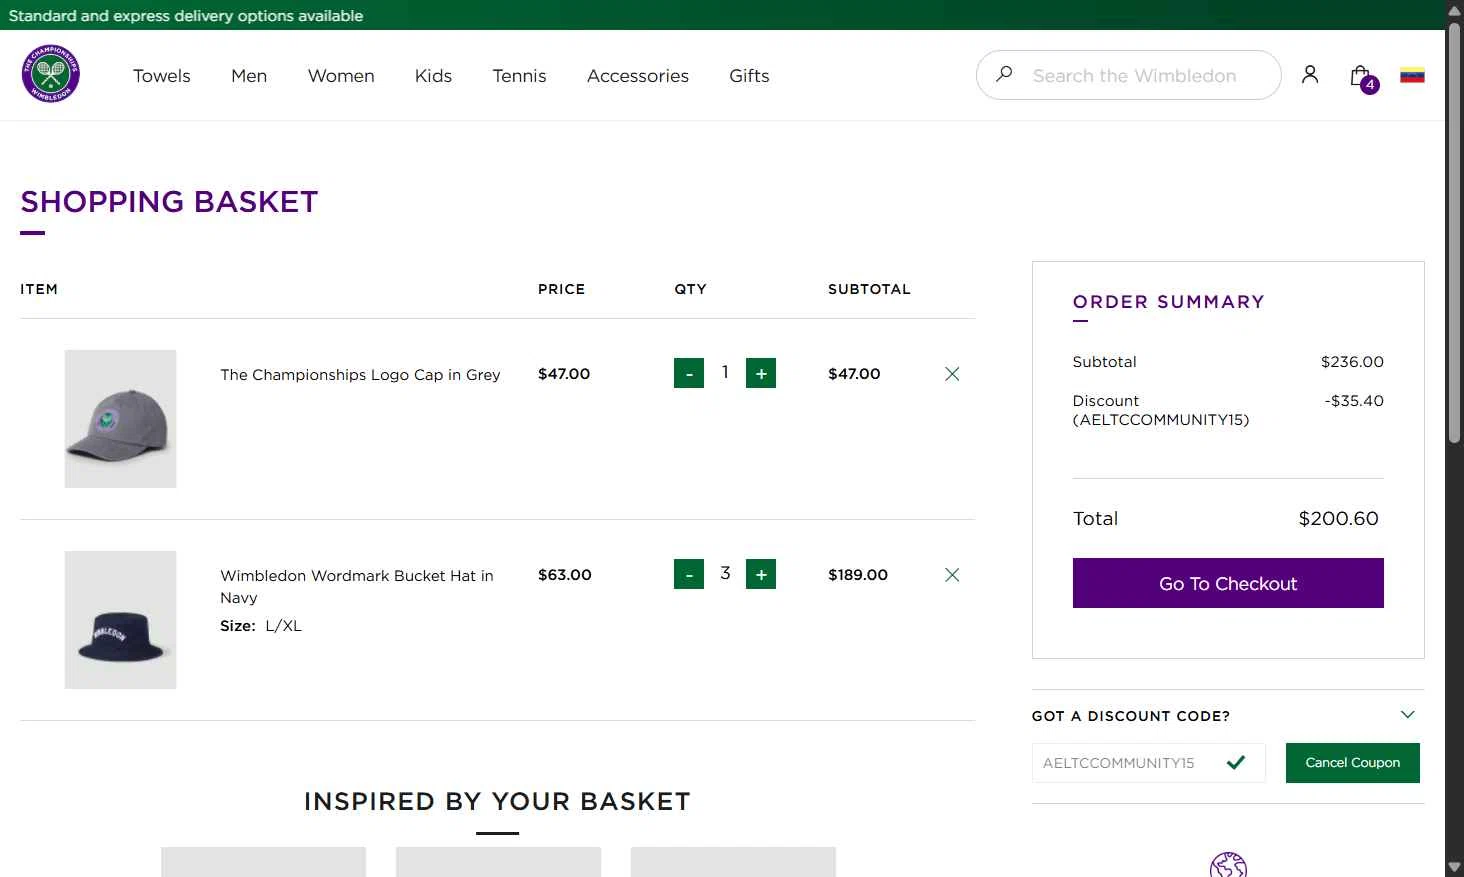The height and width of the screenshot is (877, 1464).
Task: Click the delivery options banner text
Action: coord(186,16)
